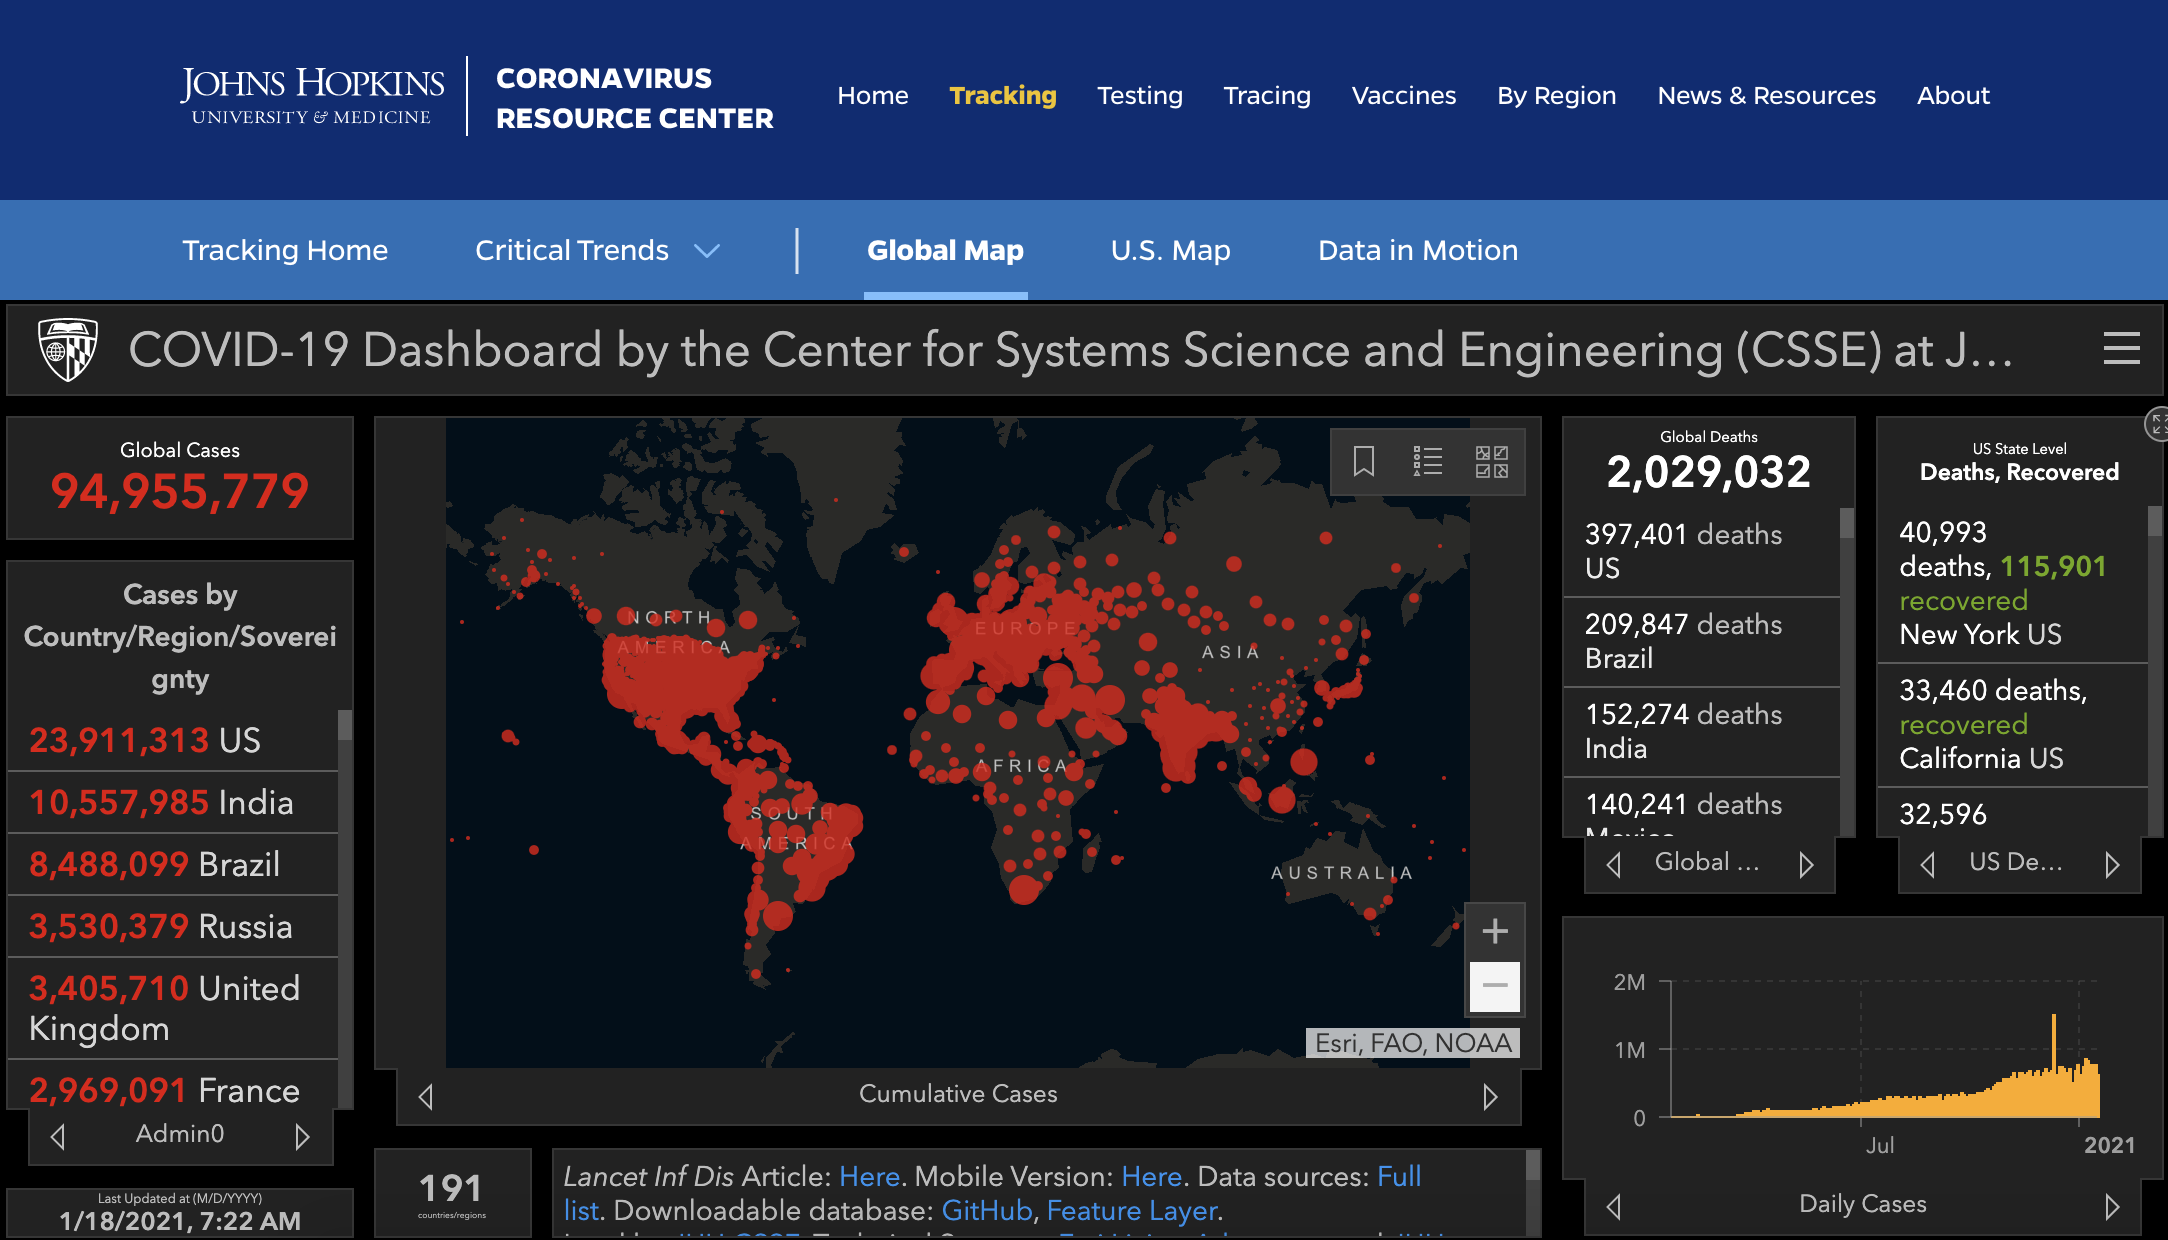Show next Global Deaths list tab

(x=1806, y=864)
